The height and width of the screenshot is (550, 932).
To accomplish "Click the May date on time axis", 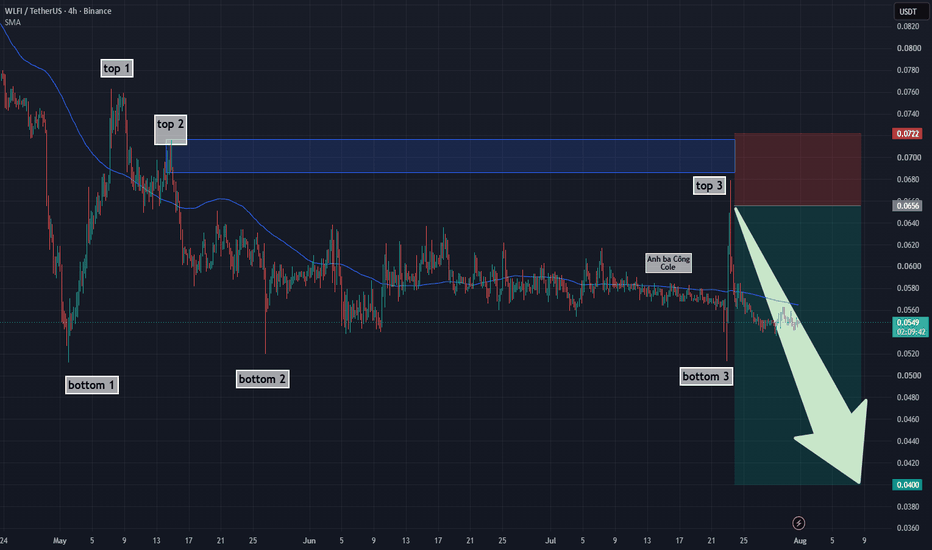I will point(59,540).
